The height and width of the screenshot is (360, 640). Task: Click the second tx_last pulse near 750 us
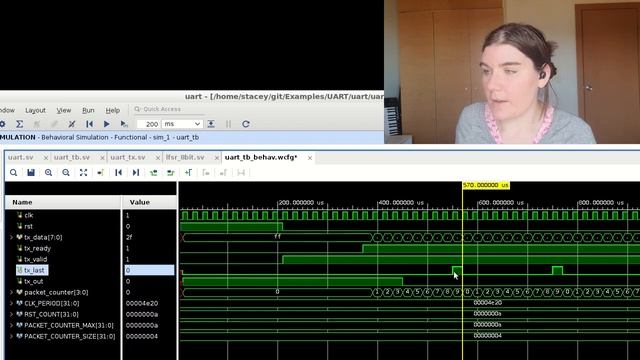pyautogui.click(x=557, y=270)
